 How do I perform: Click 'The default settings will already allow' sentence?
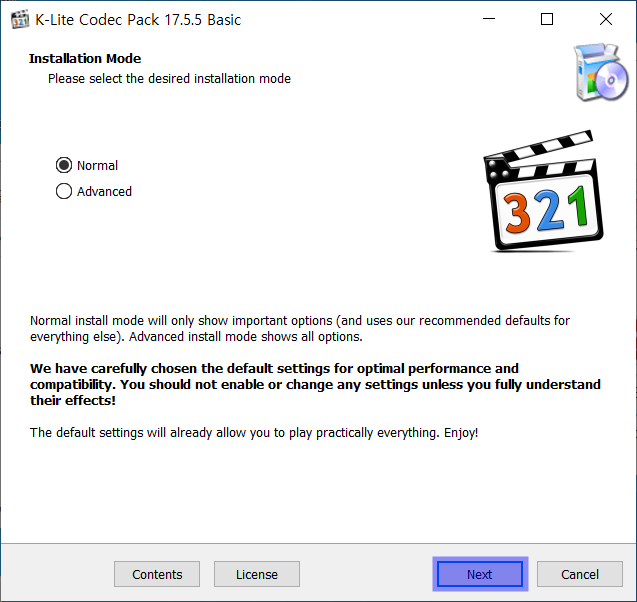tap(254, 433)
